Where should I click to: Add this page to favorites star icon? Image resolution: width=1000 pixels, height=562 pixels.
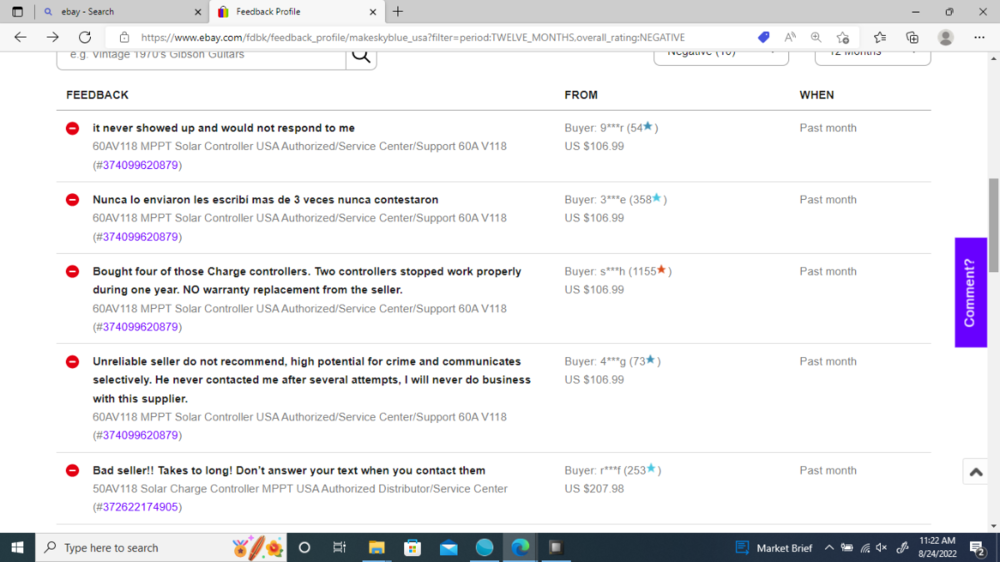pyautogui.click(x=843, y=38)
